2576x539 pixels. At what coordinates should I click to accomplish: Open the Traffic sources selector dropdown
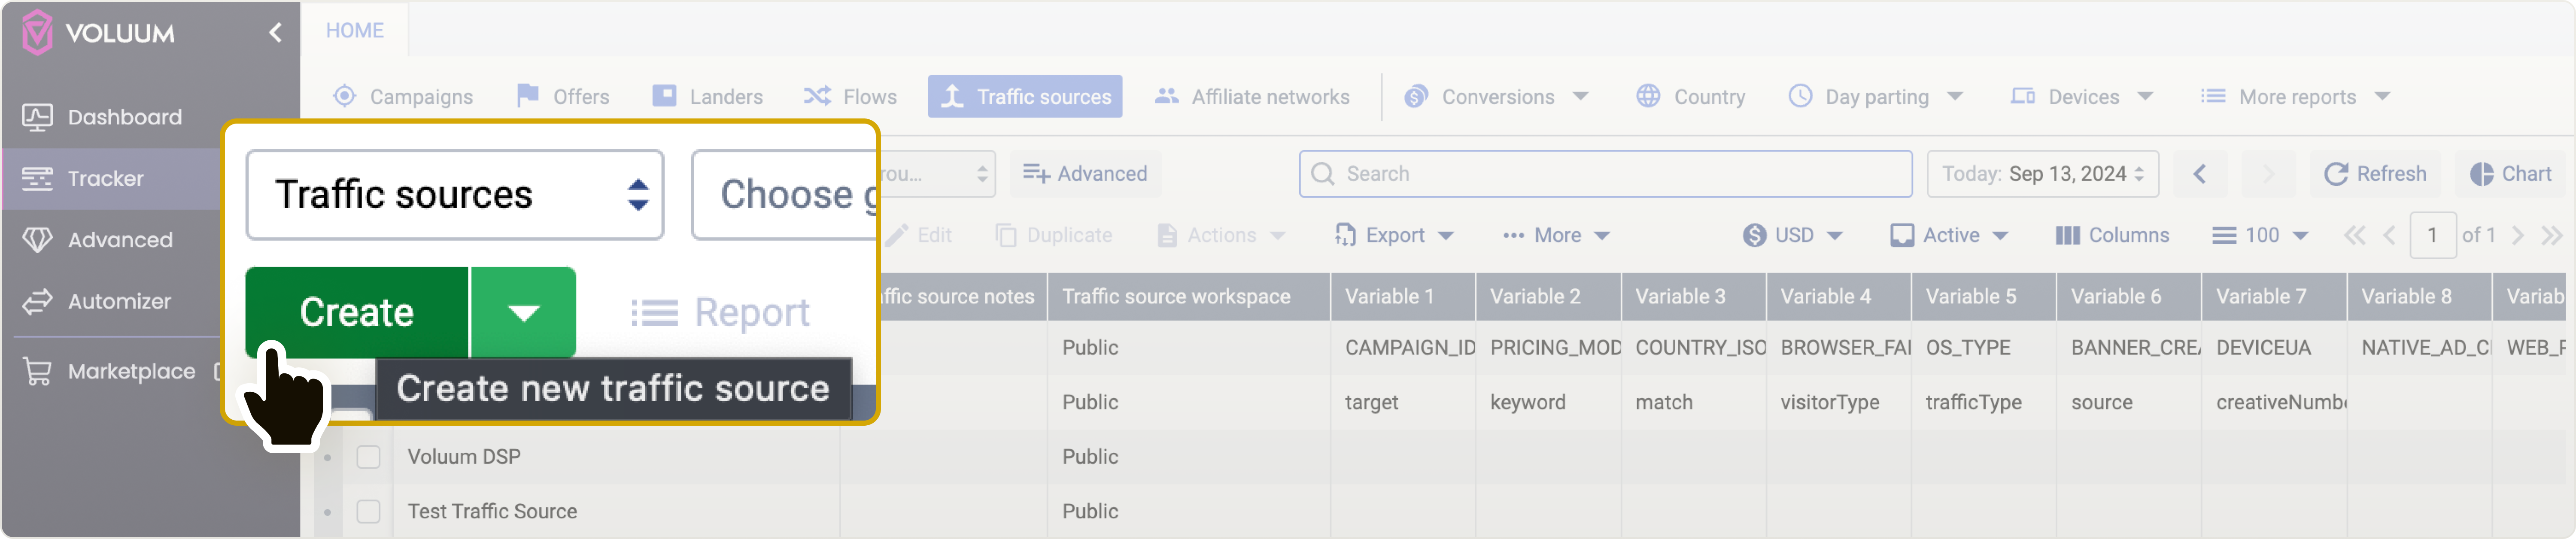(x=455, y=195)
